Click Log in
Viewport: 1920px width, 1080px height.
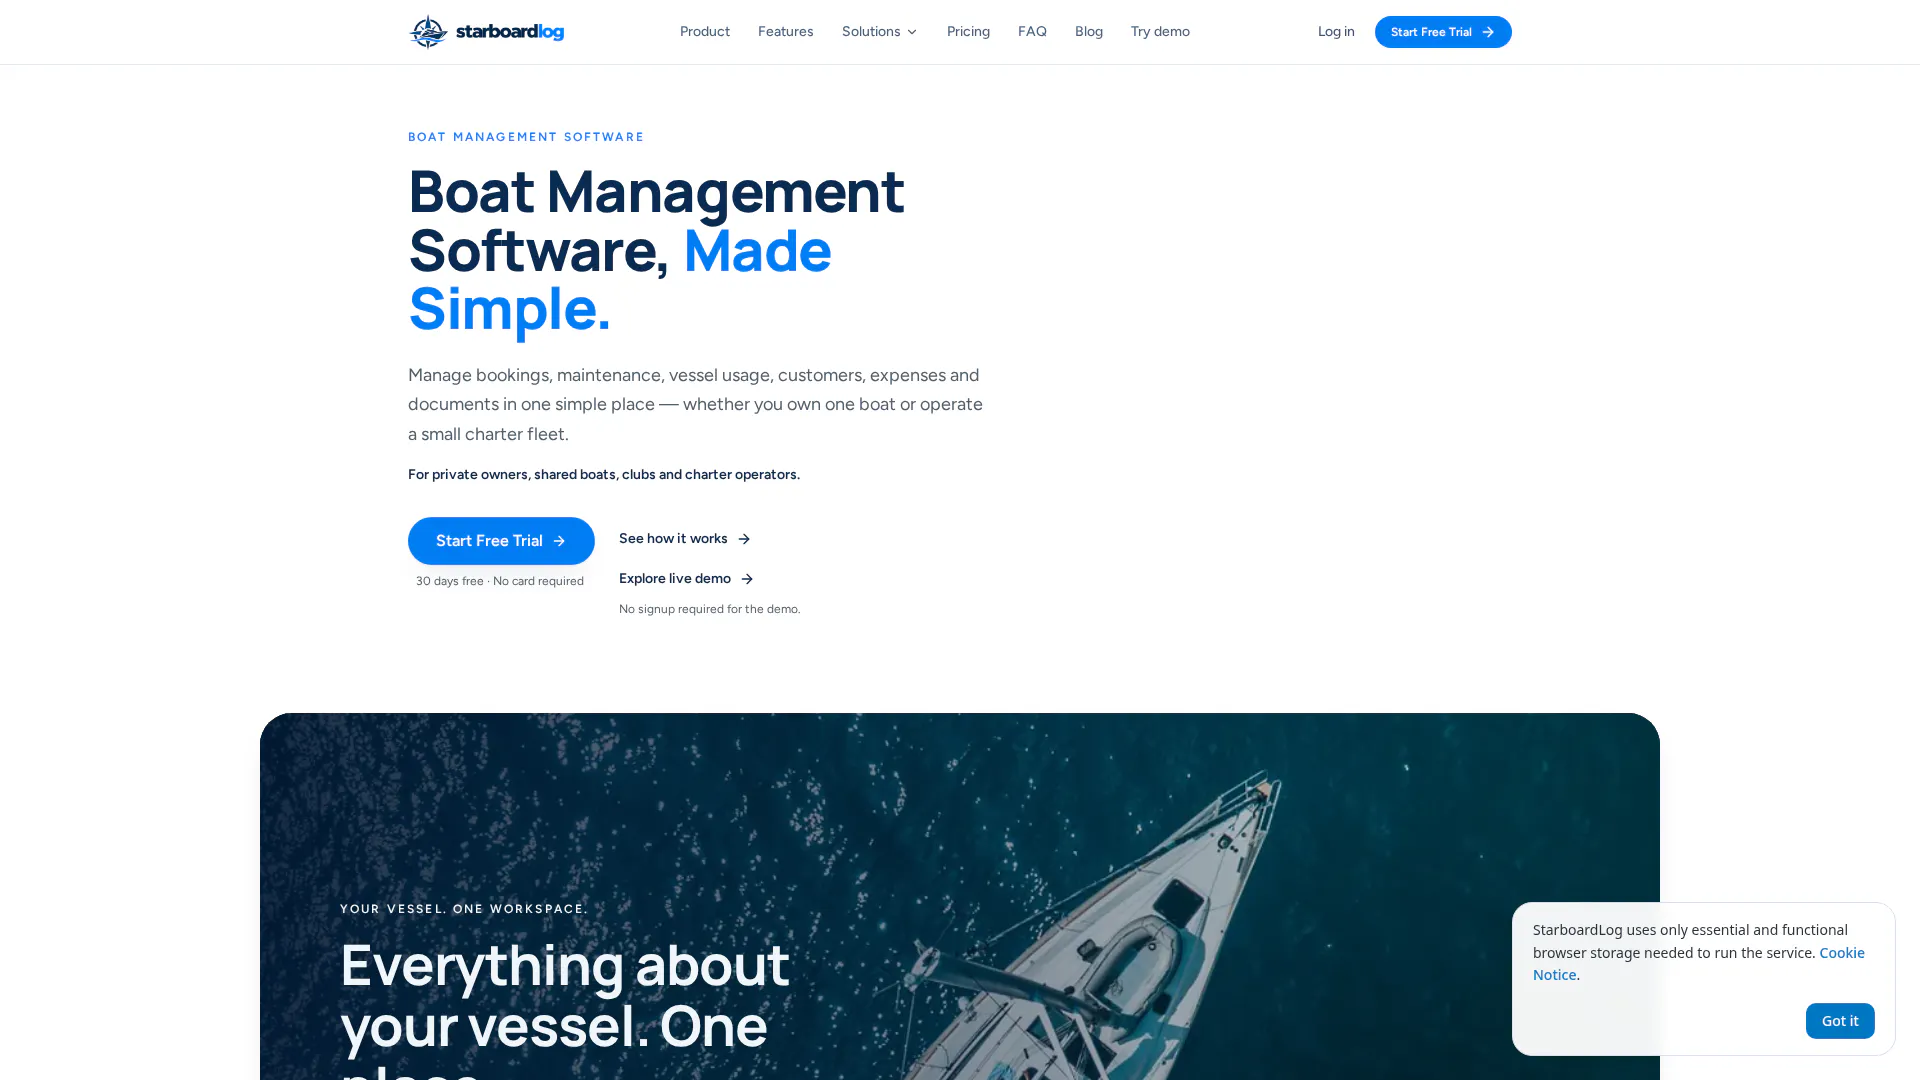pyautogui.click(x=1336, y=32)
